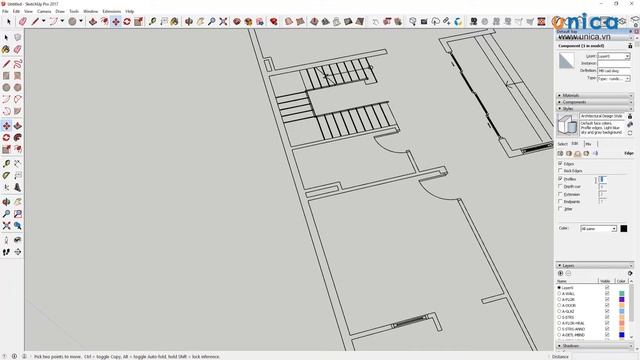Select the Rotated Rectangle tool

[18, 76]
